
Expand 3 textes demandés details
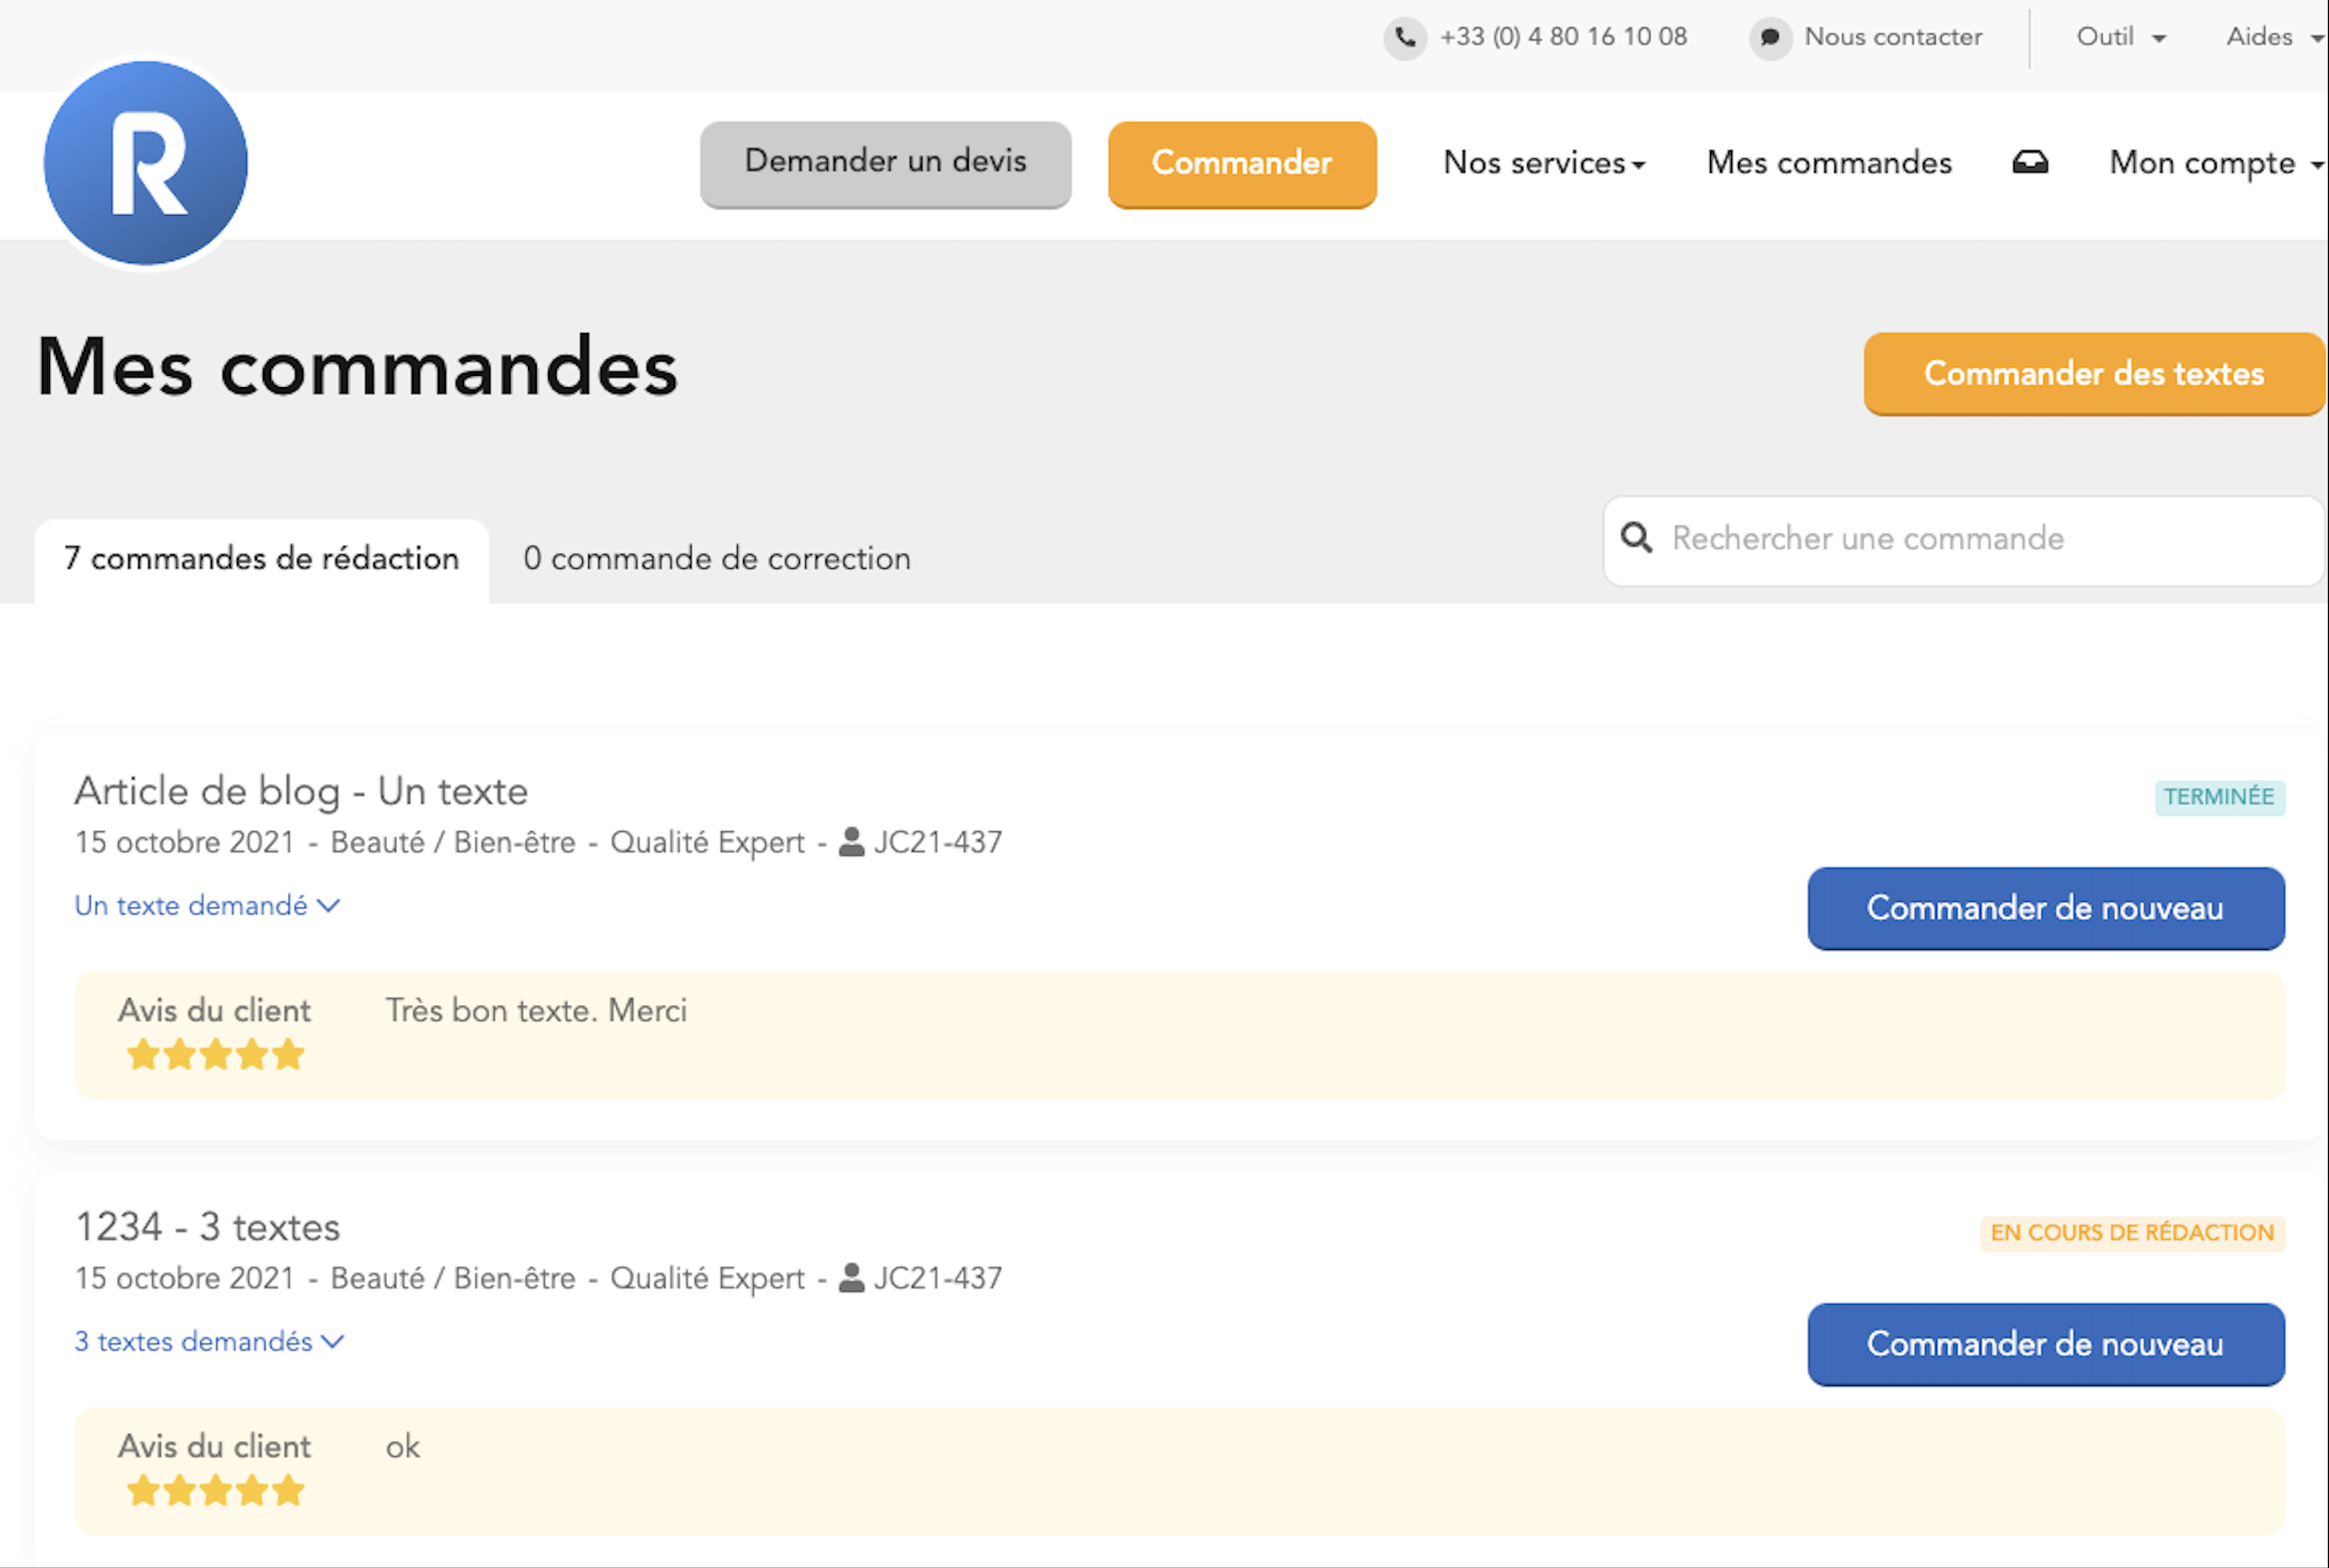210,1342
